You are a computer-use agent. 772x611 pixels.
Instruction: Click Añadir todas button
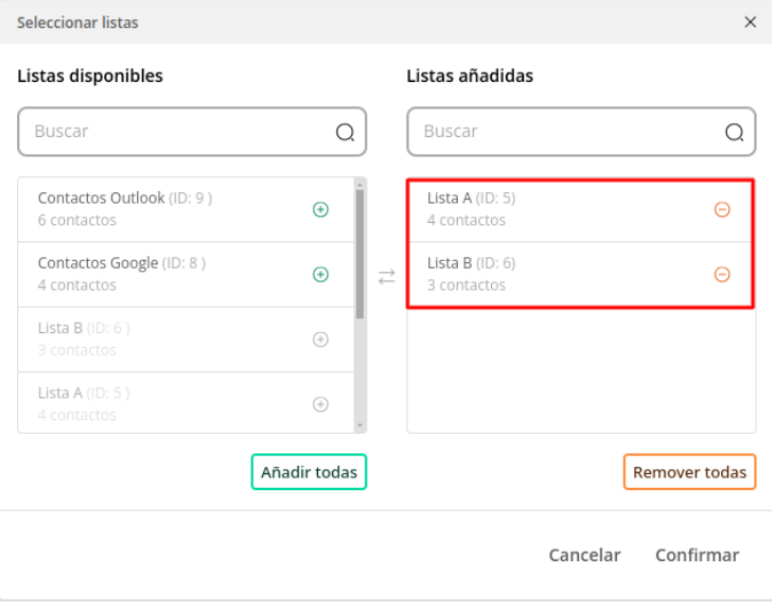pyautogui.click(x=309, y=472)
